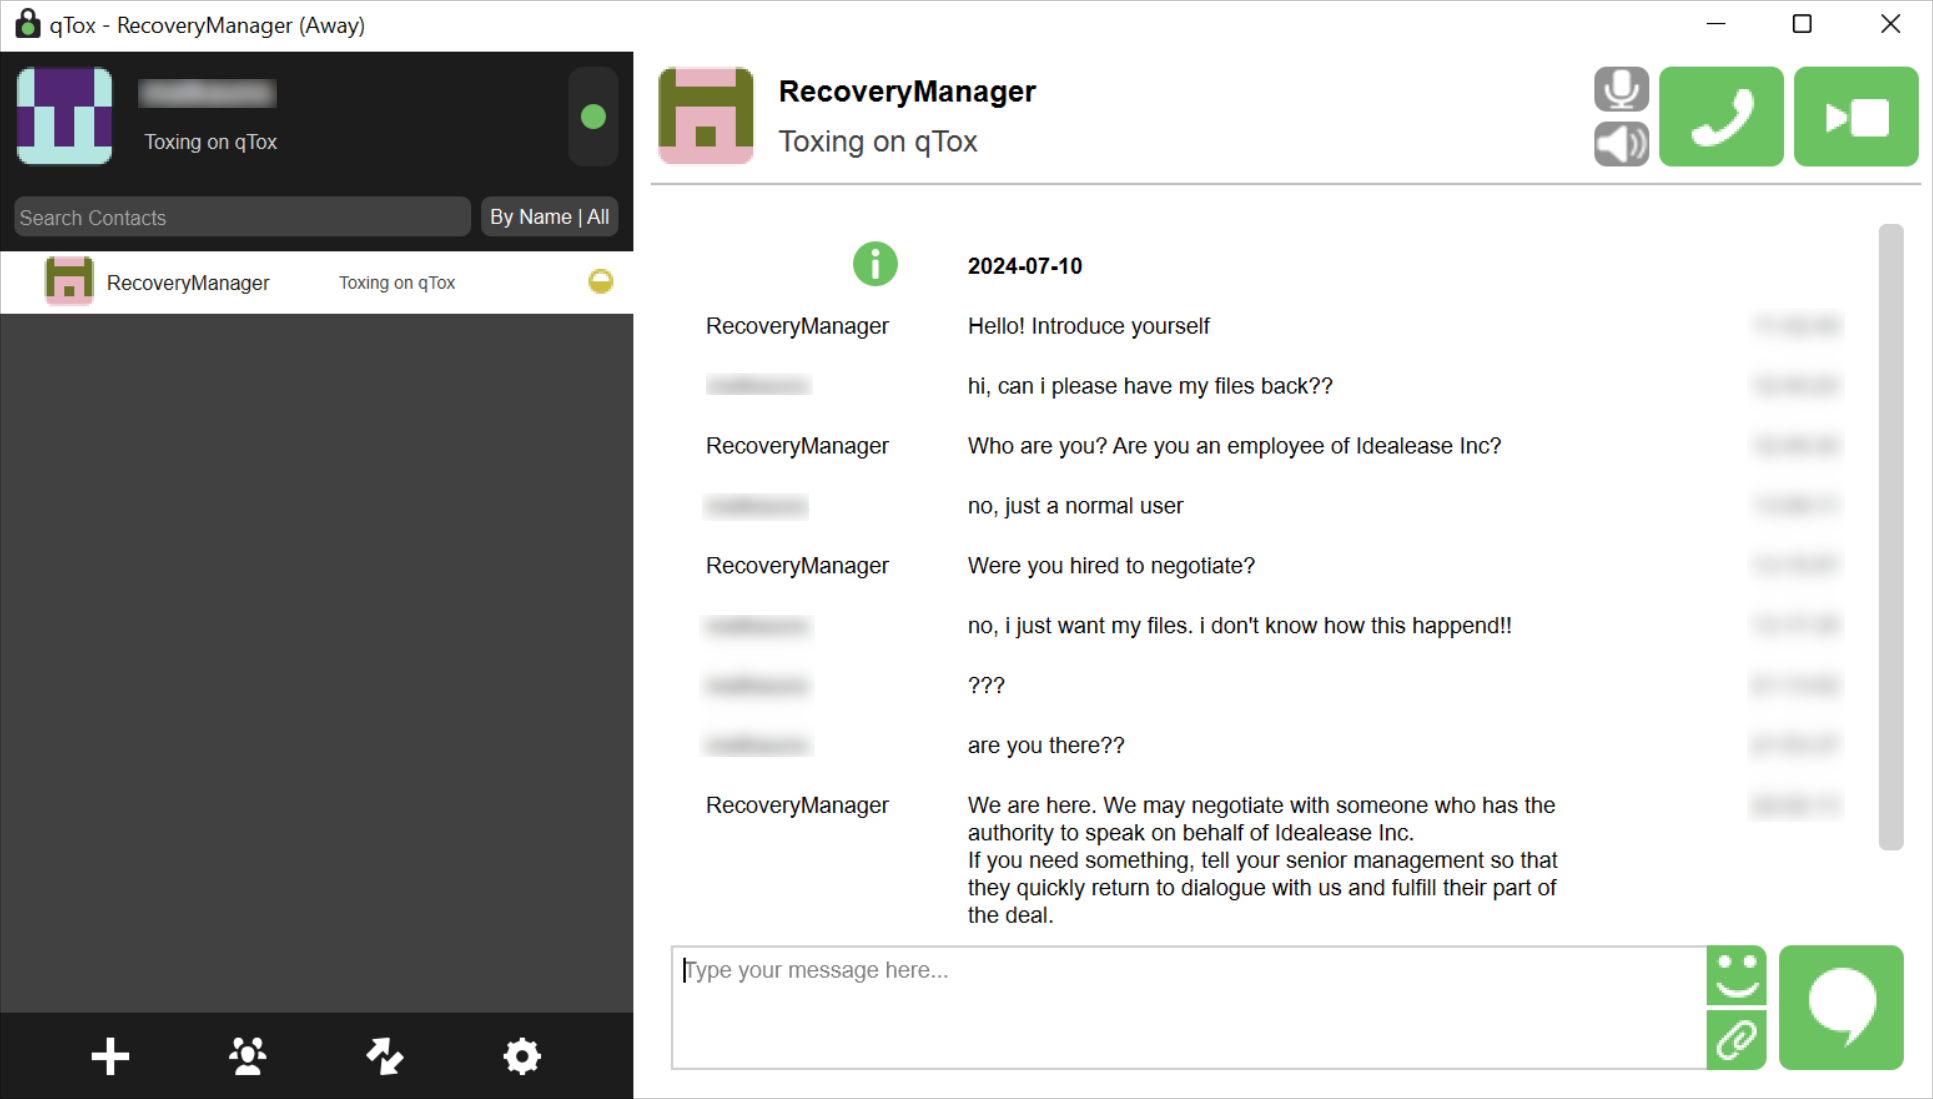The image size is (1933, 1099).
Task: Open settings with the gear icon
Action: (521, 1056)
